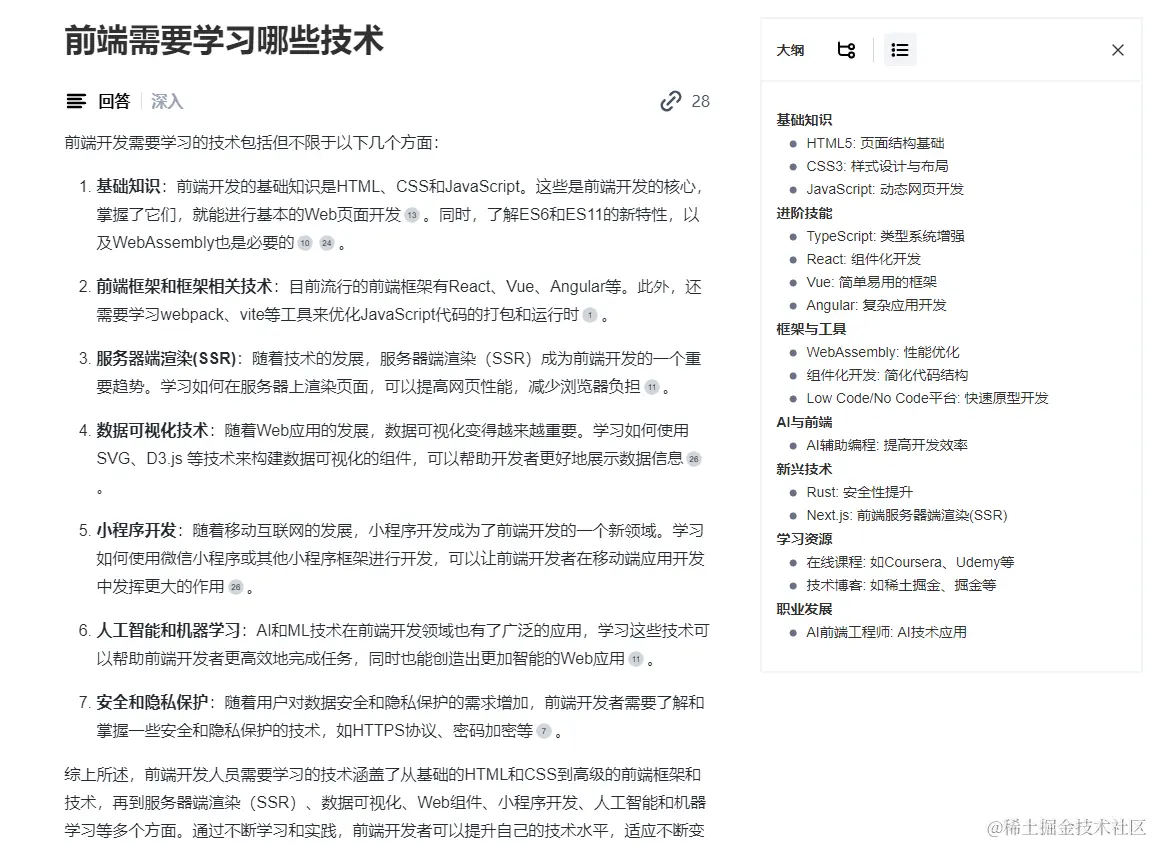Select outline item Rust: 安全性提升

tap(859, 492)
